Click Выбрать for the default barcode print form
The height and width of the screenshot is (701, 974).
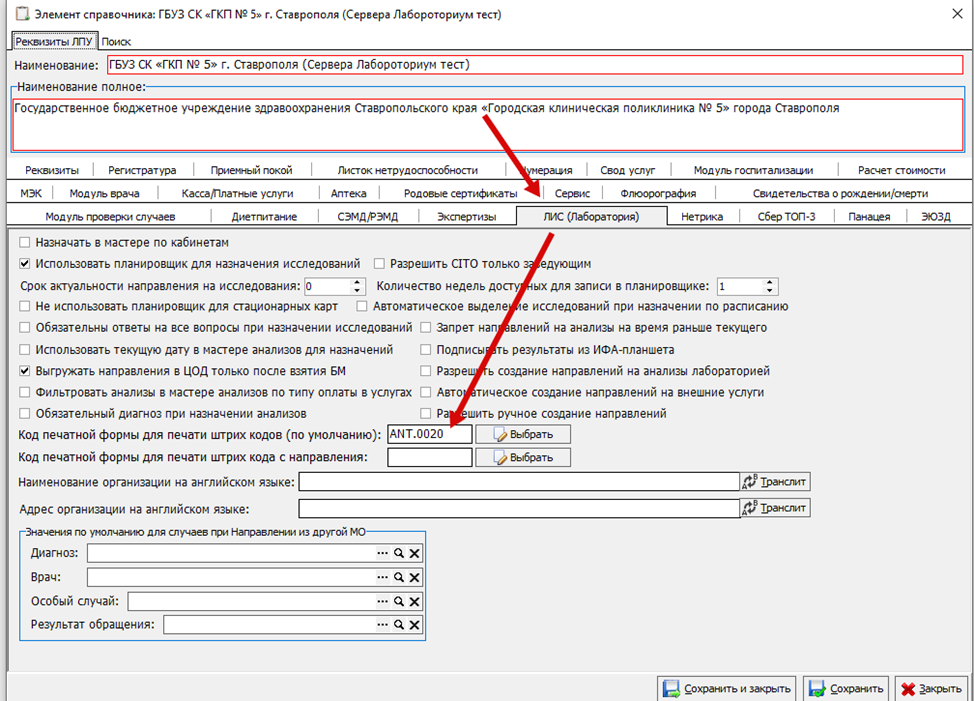coord(523,434)
